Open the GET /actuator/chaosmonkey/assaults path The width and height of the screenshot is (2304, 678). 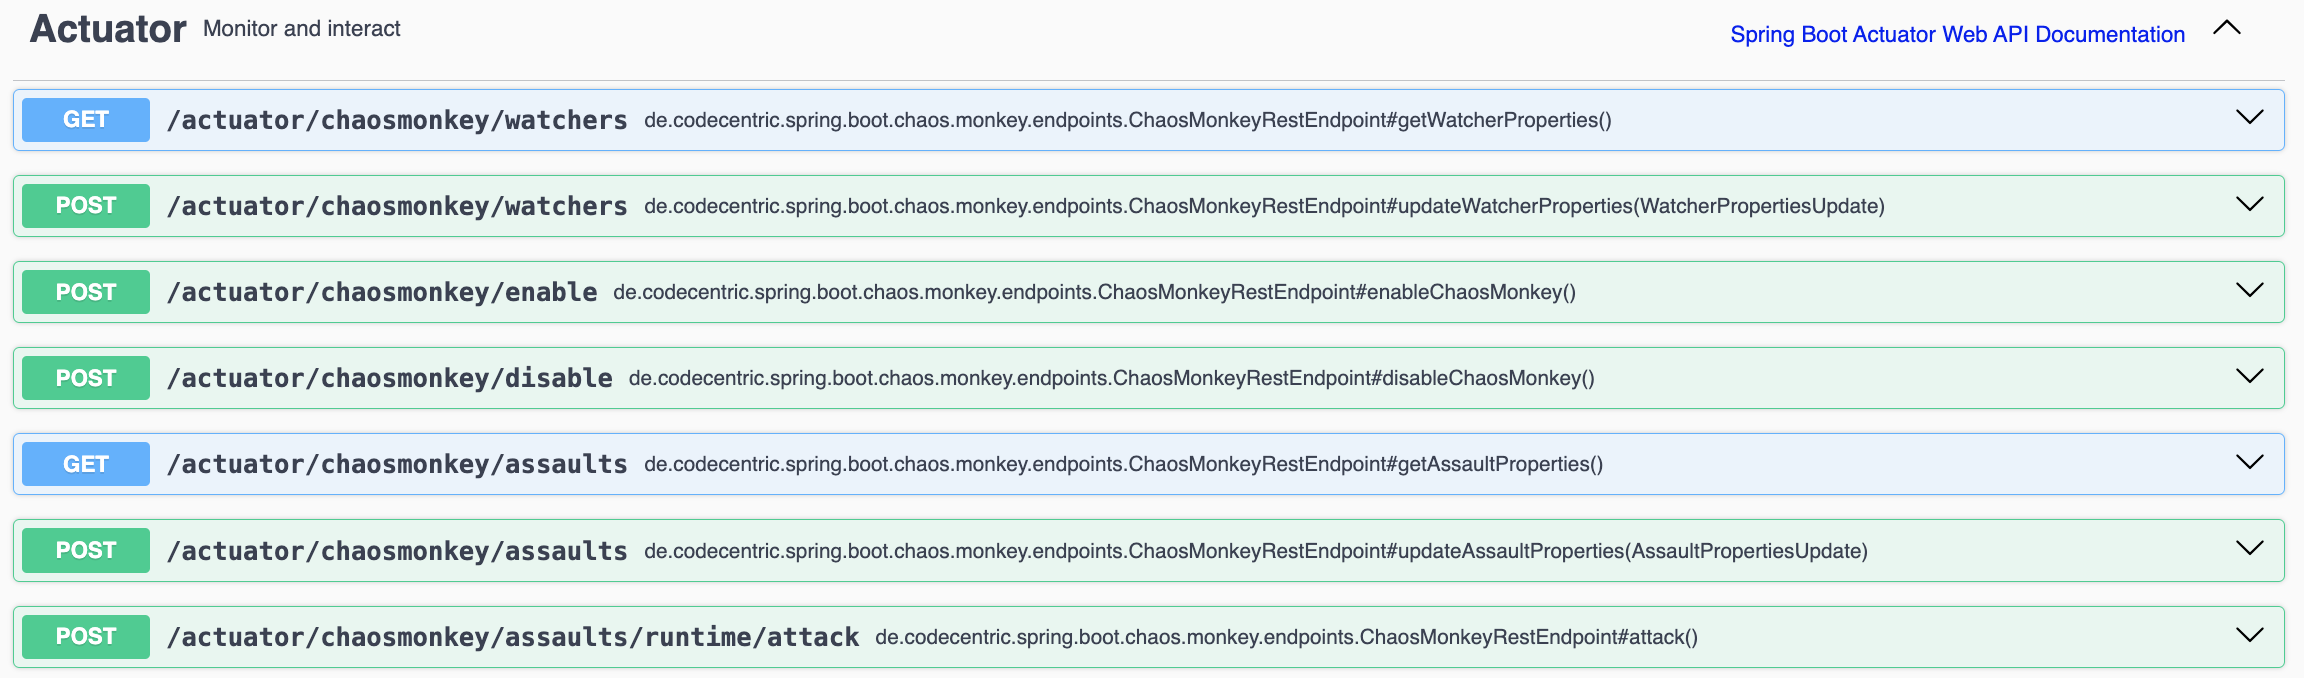pyautogui.click(x=397, y=464)
